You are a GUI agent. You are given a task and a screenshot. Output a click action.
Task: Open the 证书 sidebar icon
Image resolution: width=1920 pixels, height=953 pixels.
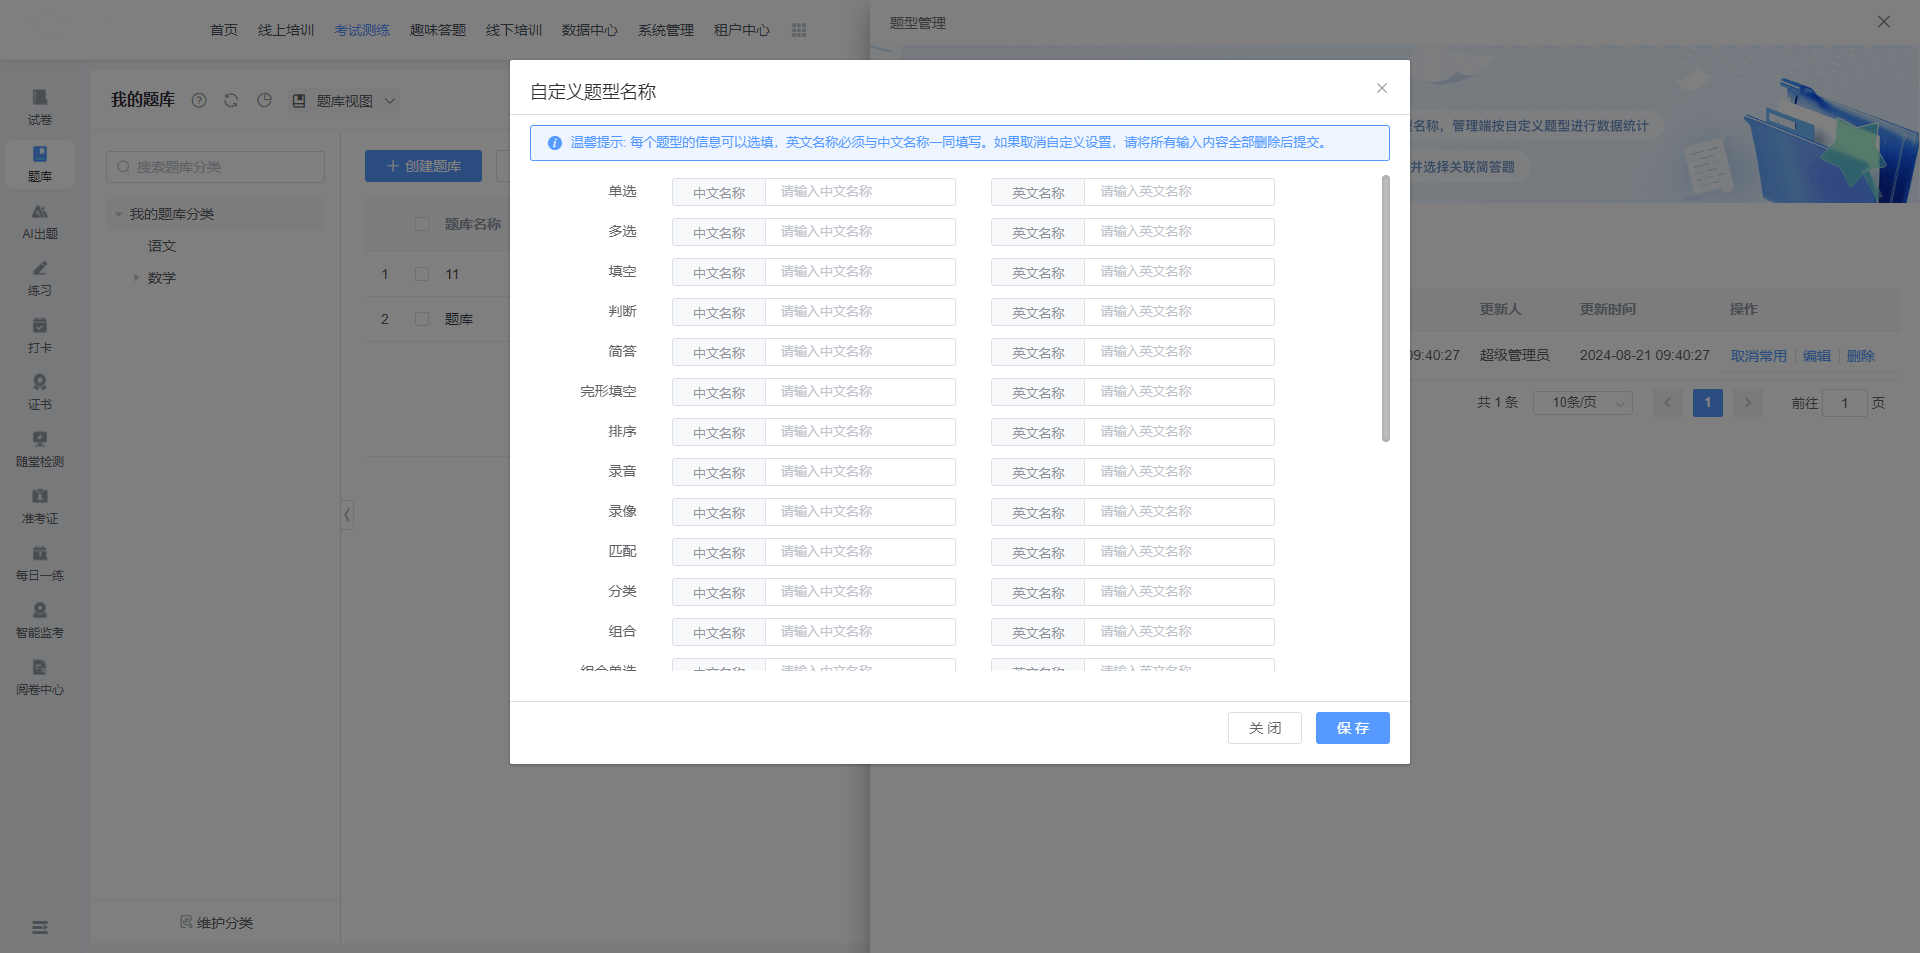pyautogui.click(x=40, y=392)
